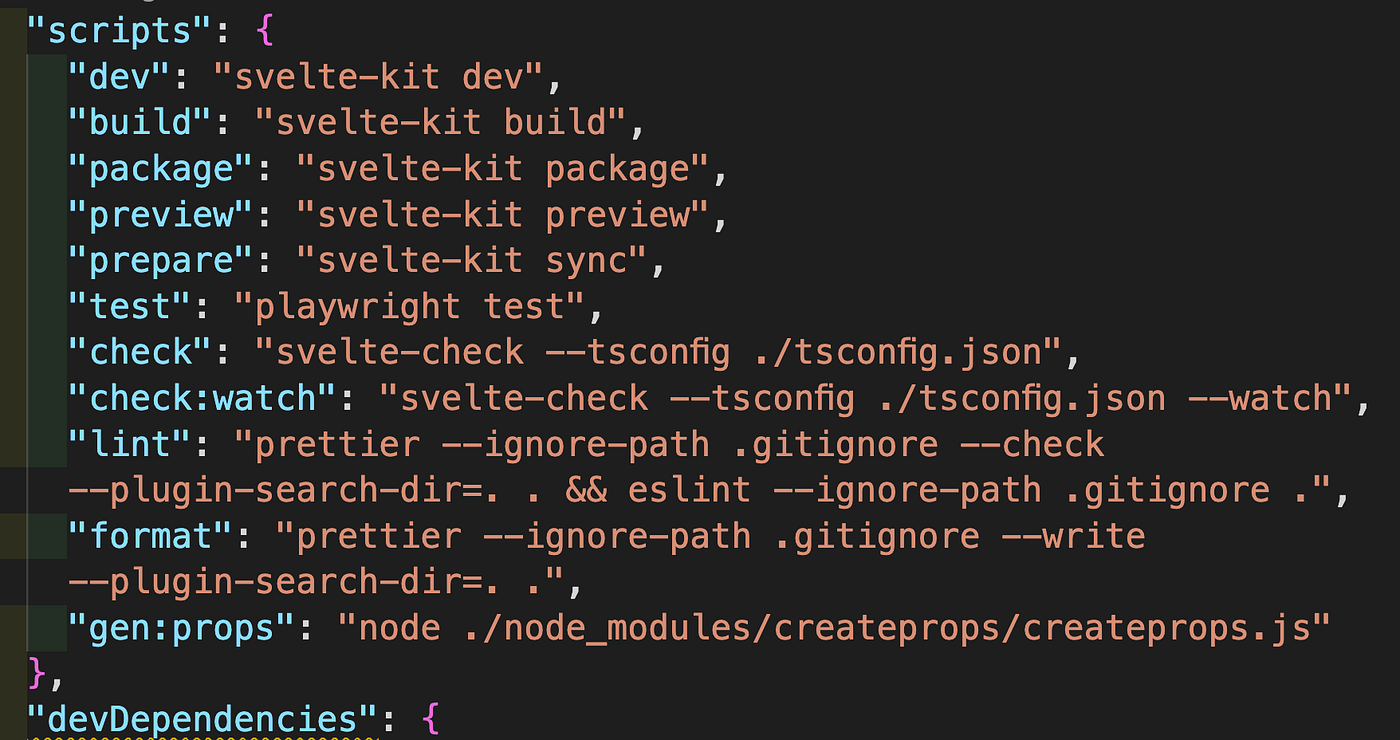This screenshot has width=1400, height=740.
Task: Click the opening brace after devDependencies
Action: pyautogui.click(x=430, y=719)
